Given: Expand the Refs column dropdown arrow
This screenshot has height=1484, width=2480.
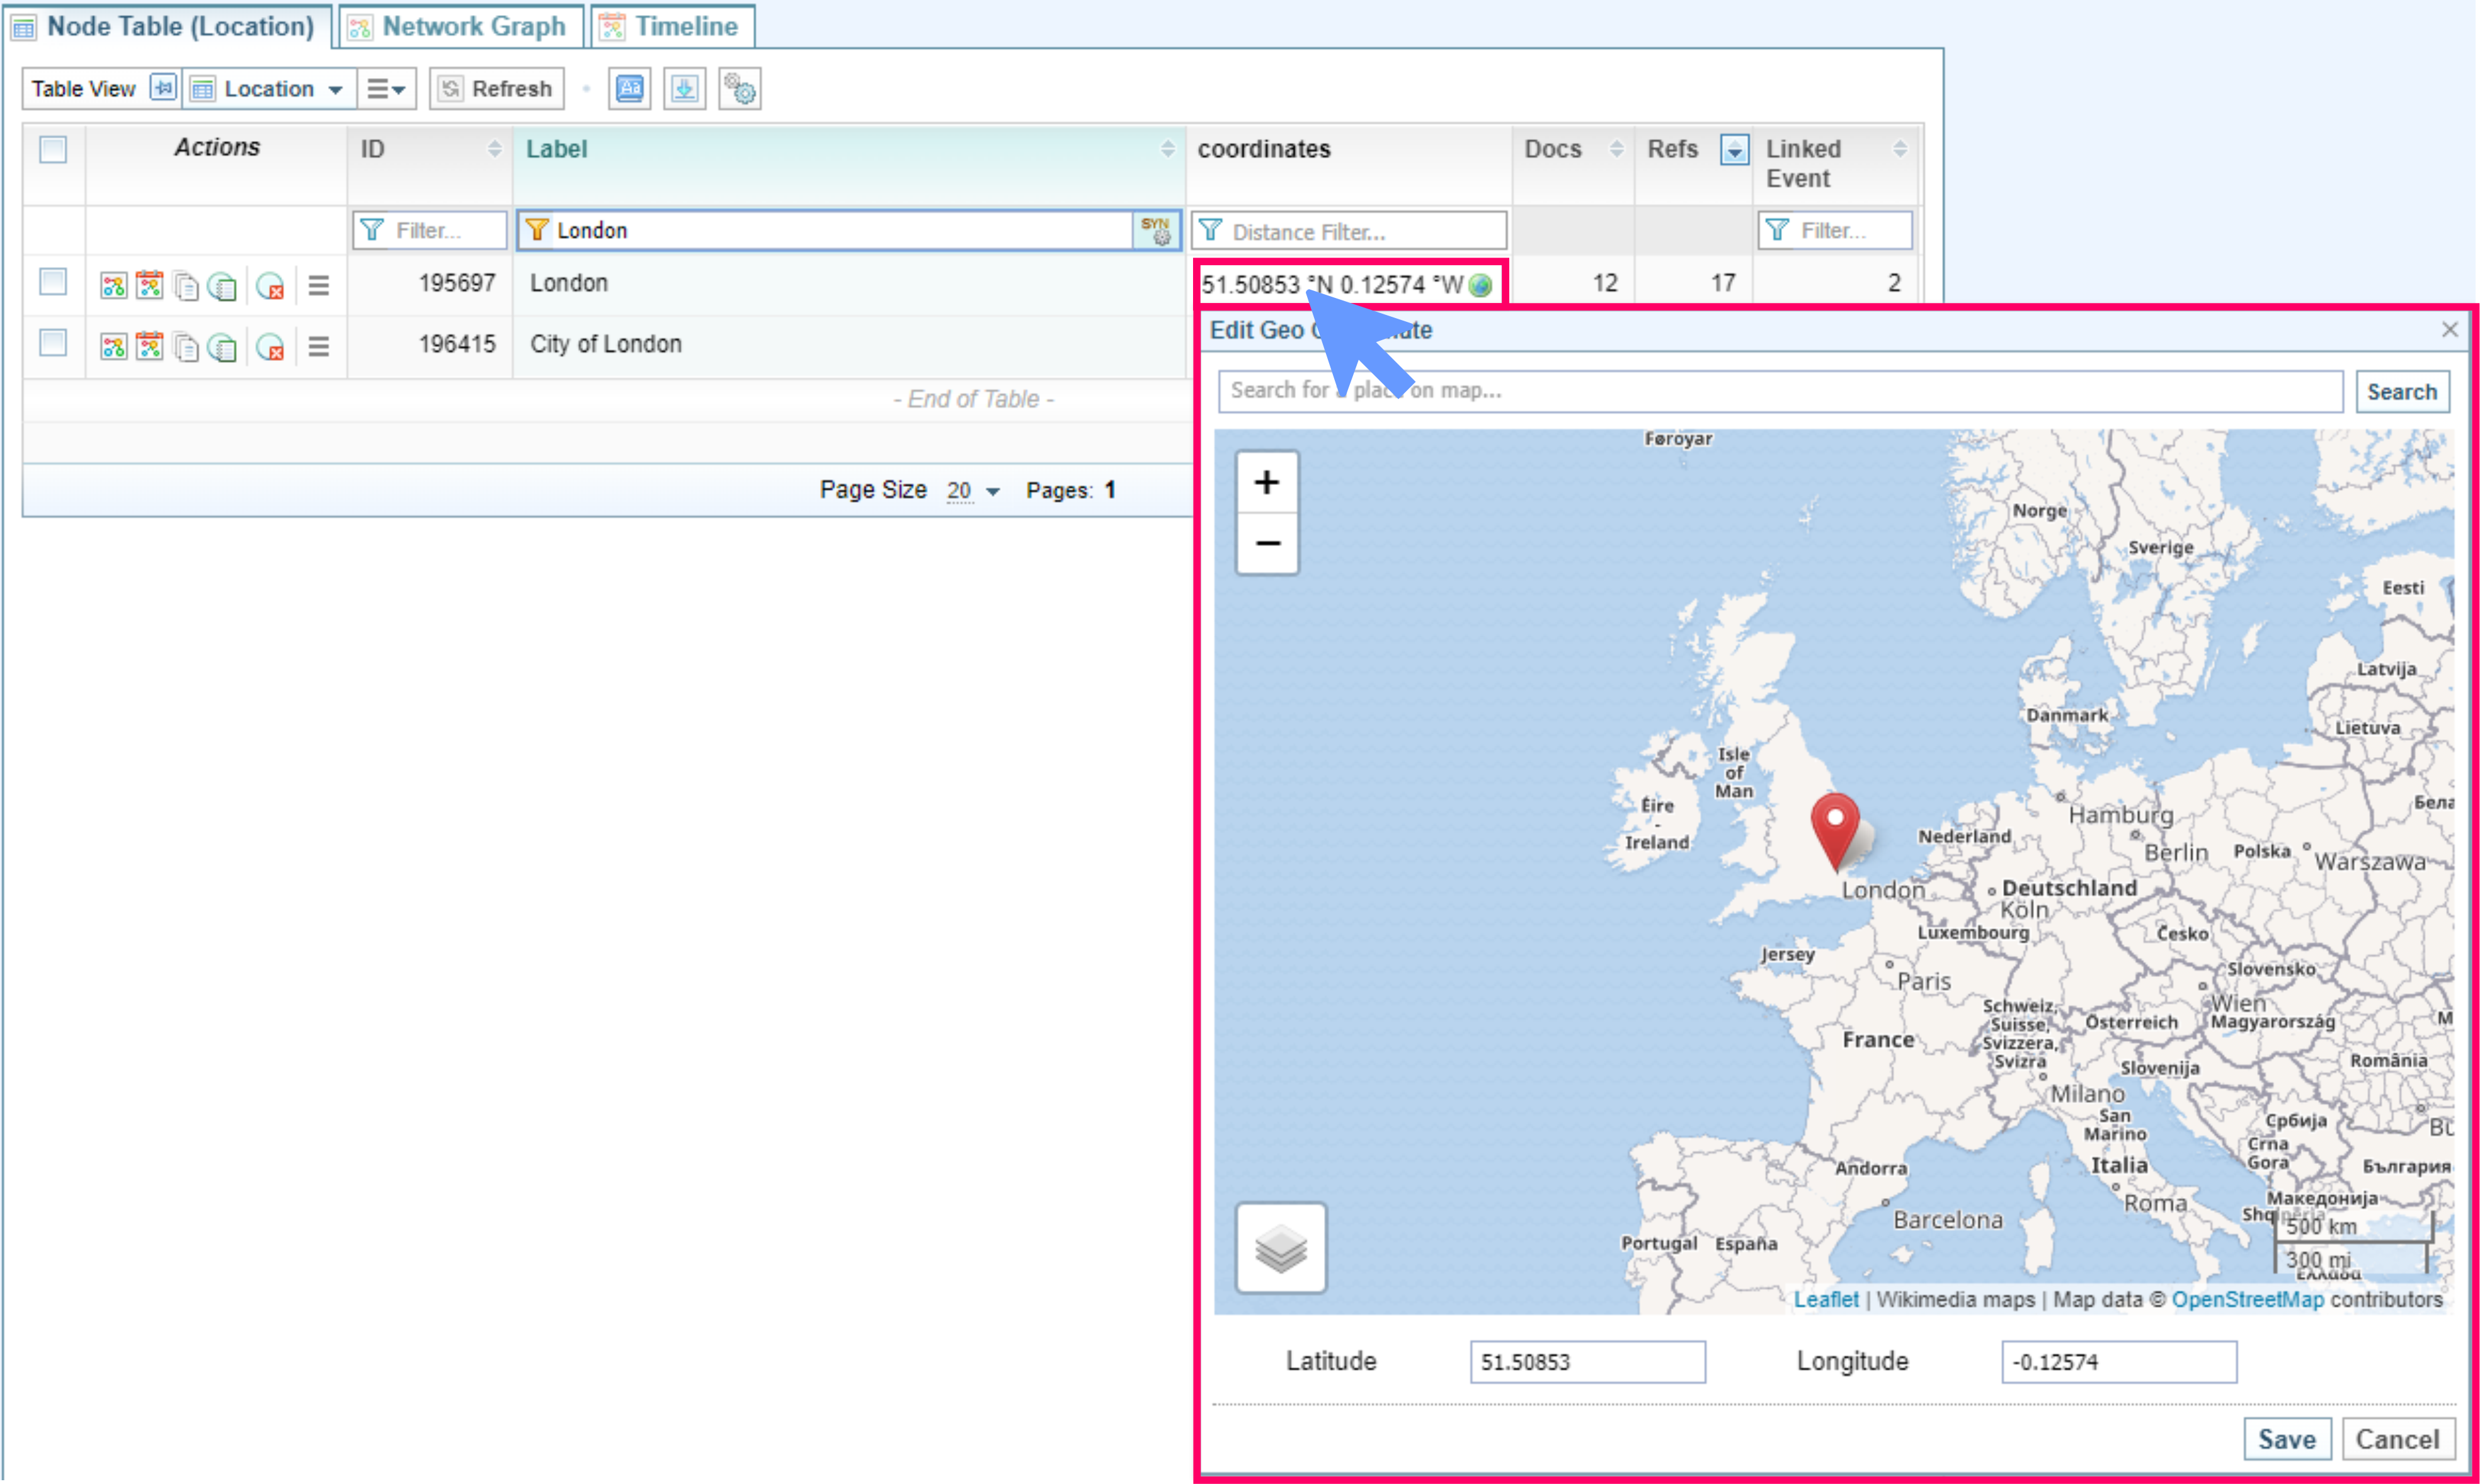Looking at the screenshot, I should [x=1734, y=150].
